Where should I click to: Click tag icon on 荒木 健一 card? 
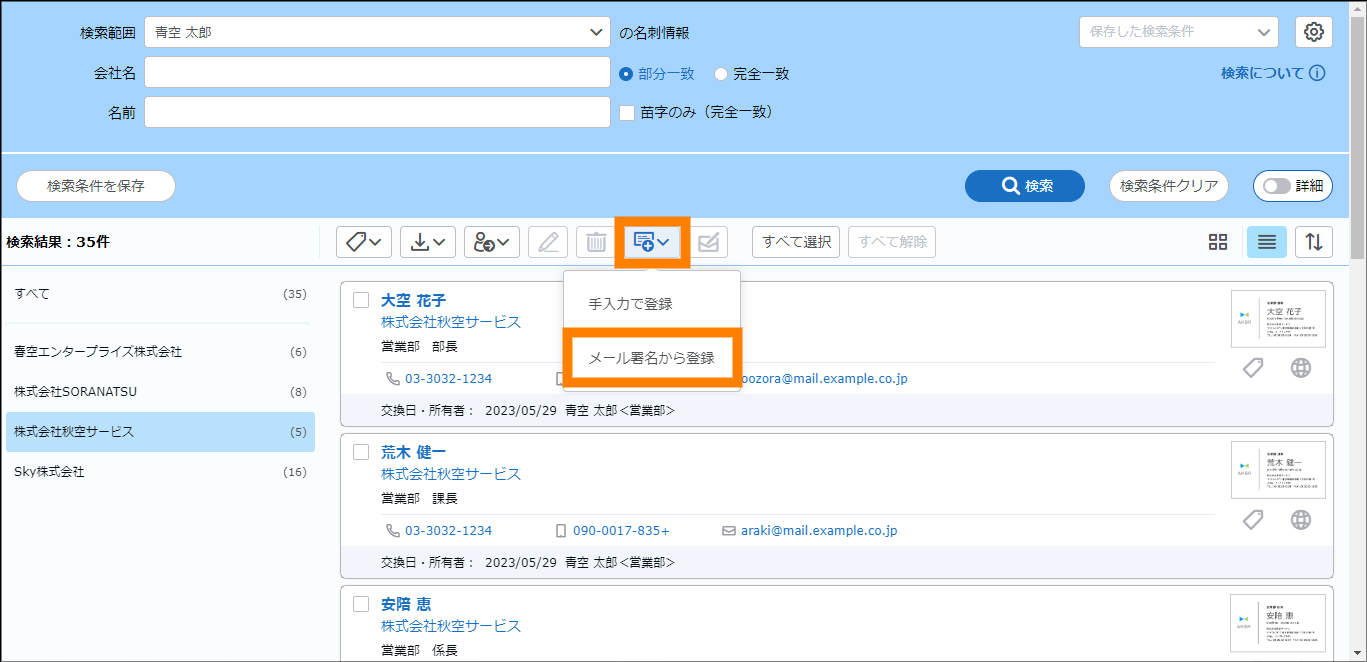(1253, 520)
